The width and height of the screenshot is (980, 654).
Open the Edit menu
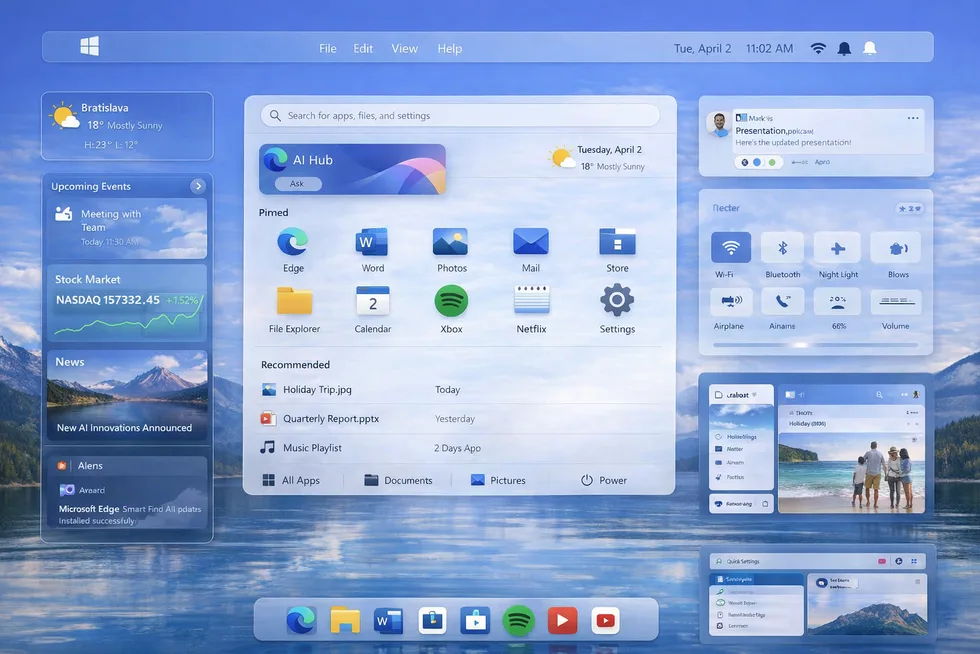[x=362, y=47]
